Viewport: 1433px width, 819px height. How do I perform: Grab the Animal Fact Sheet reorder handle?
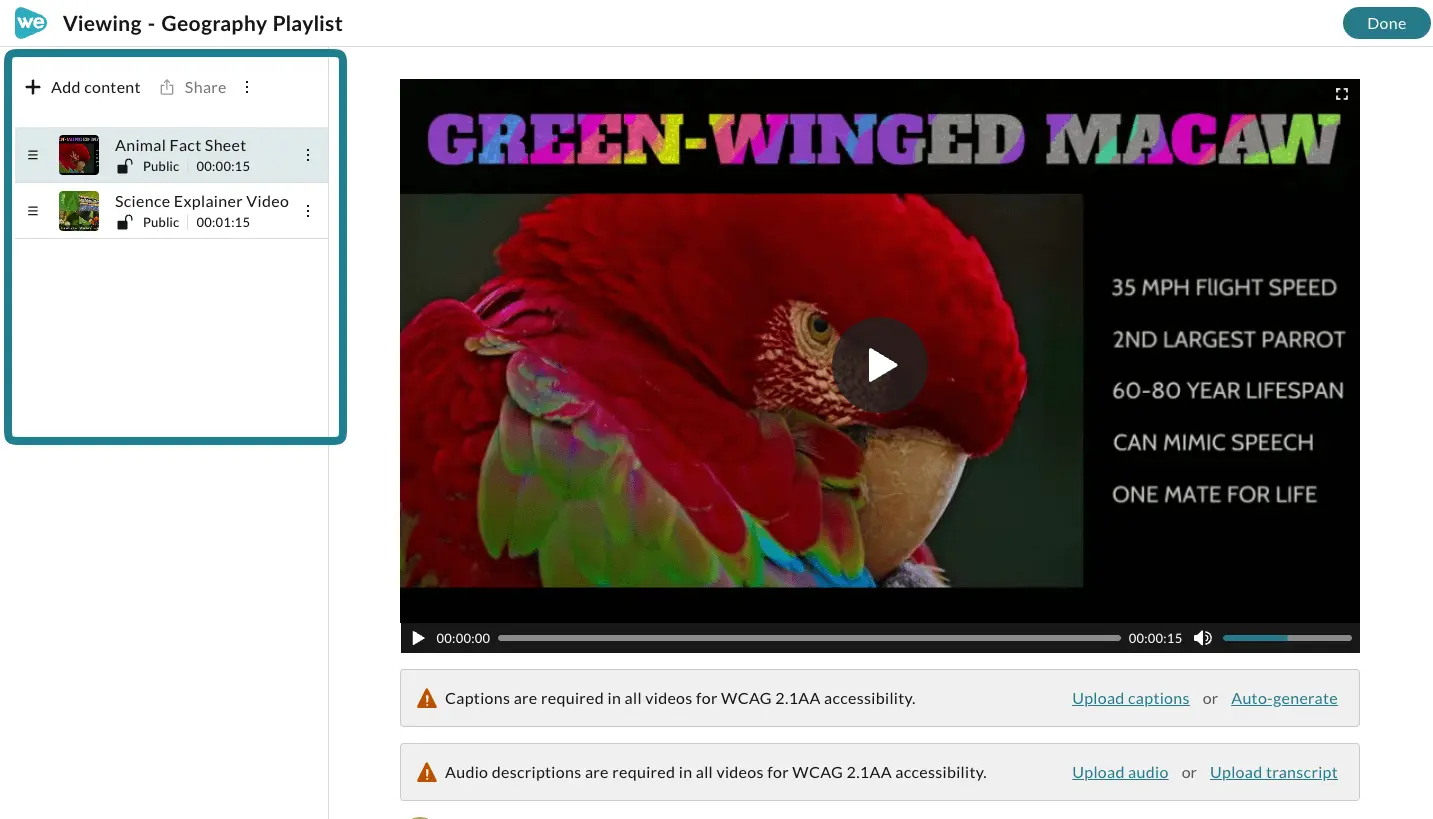coord(32,155)
